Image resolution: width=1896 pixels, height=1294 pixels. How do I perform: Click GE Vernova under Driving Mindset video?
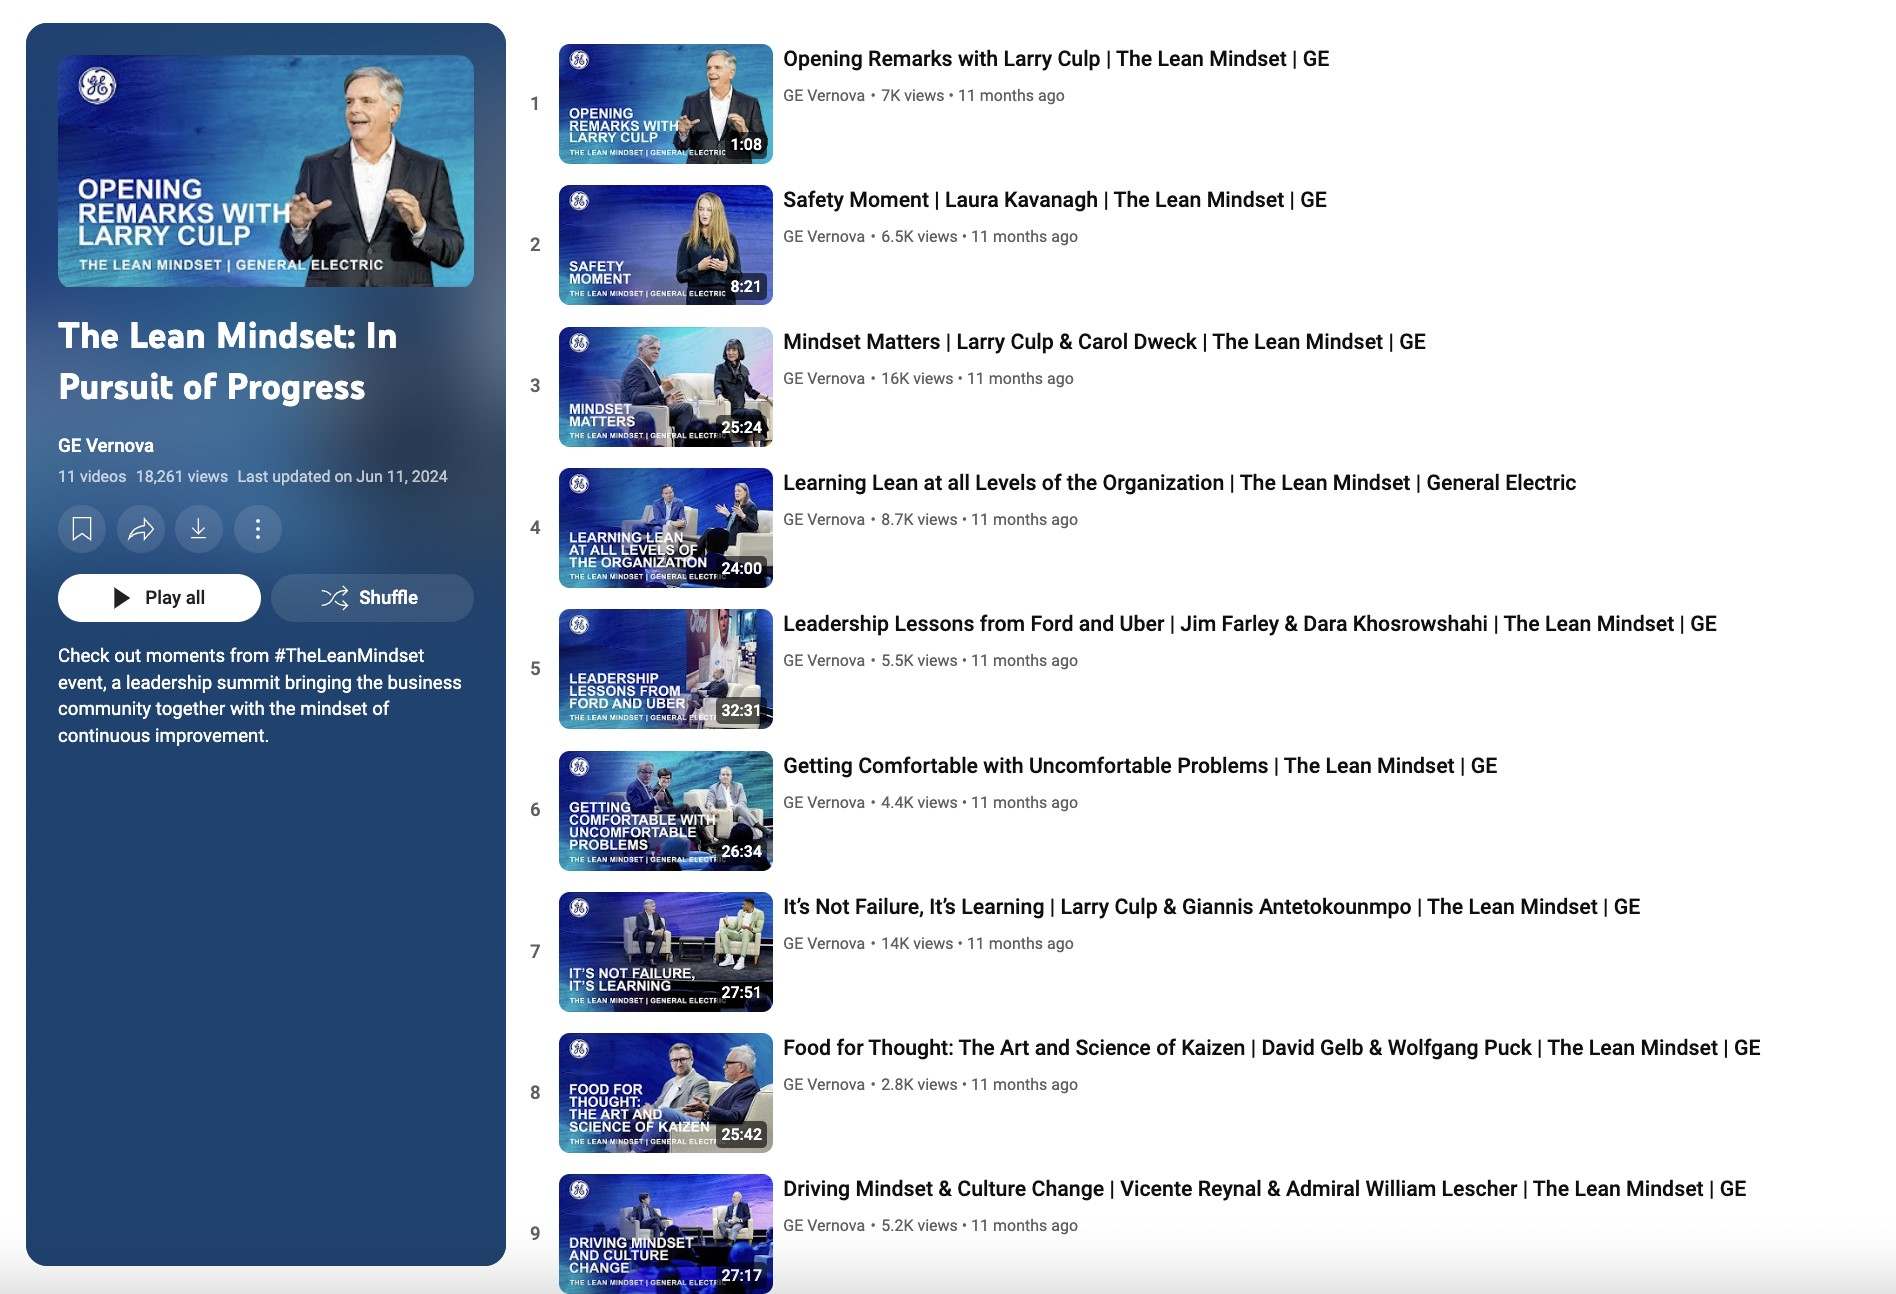click(x=824, y=1226)
